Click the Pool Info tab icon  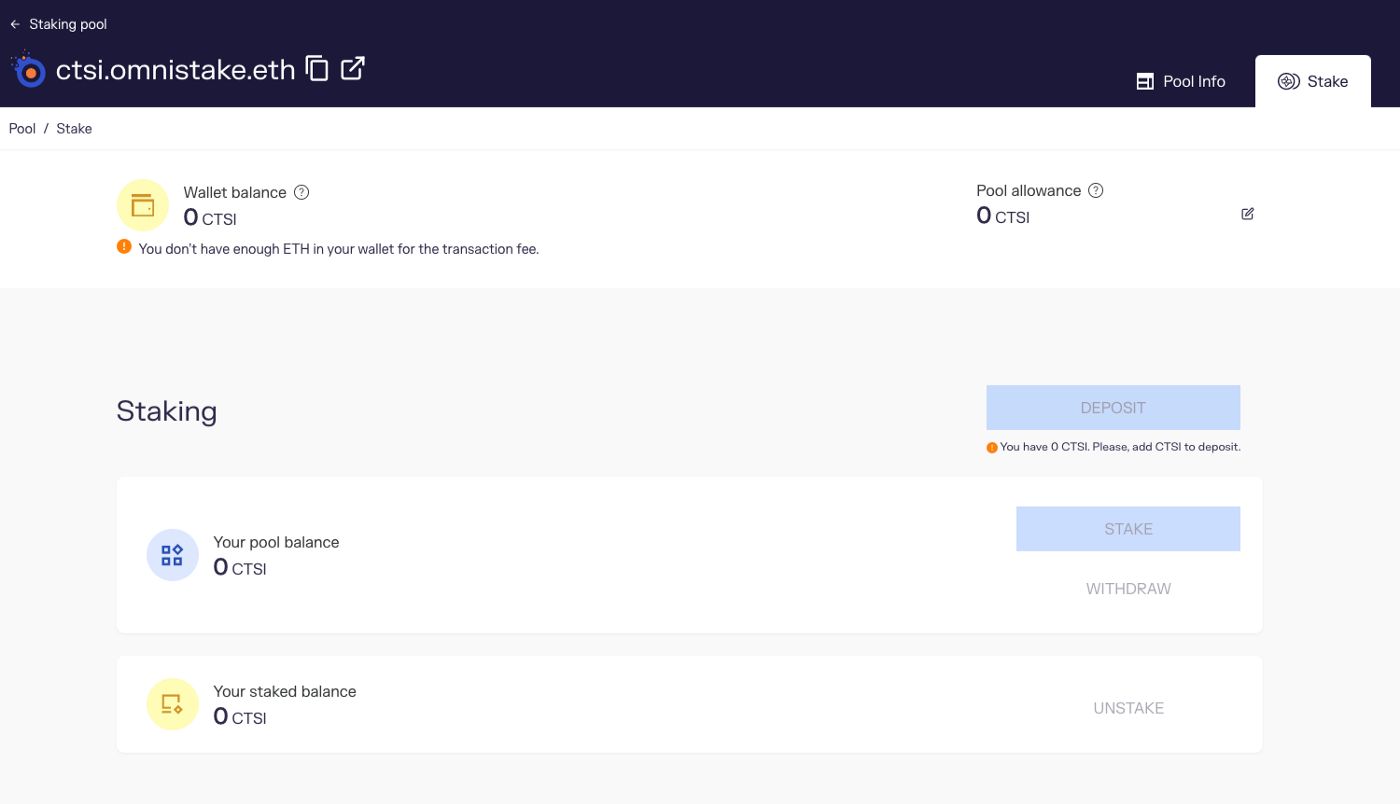[x=1145, y=82]
